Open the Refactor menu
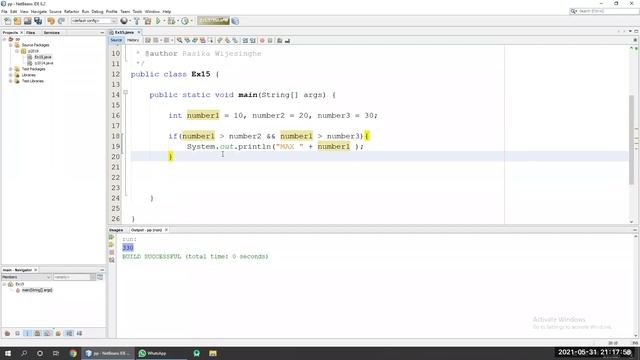This screenshot has height=360, width=640. [71, 11]
